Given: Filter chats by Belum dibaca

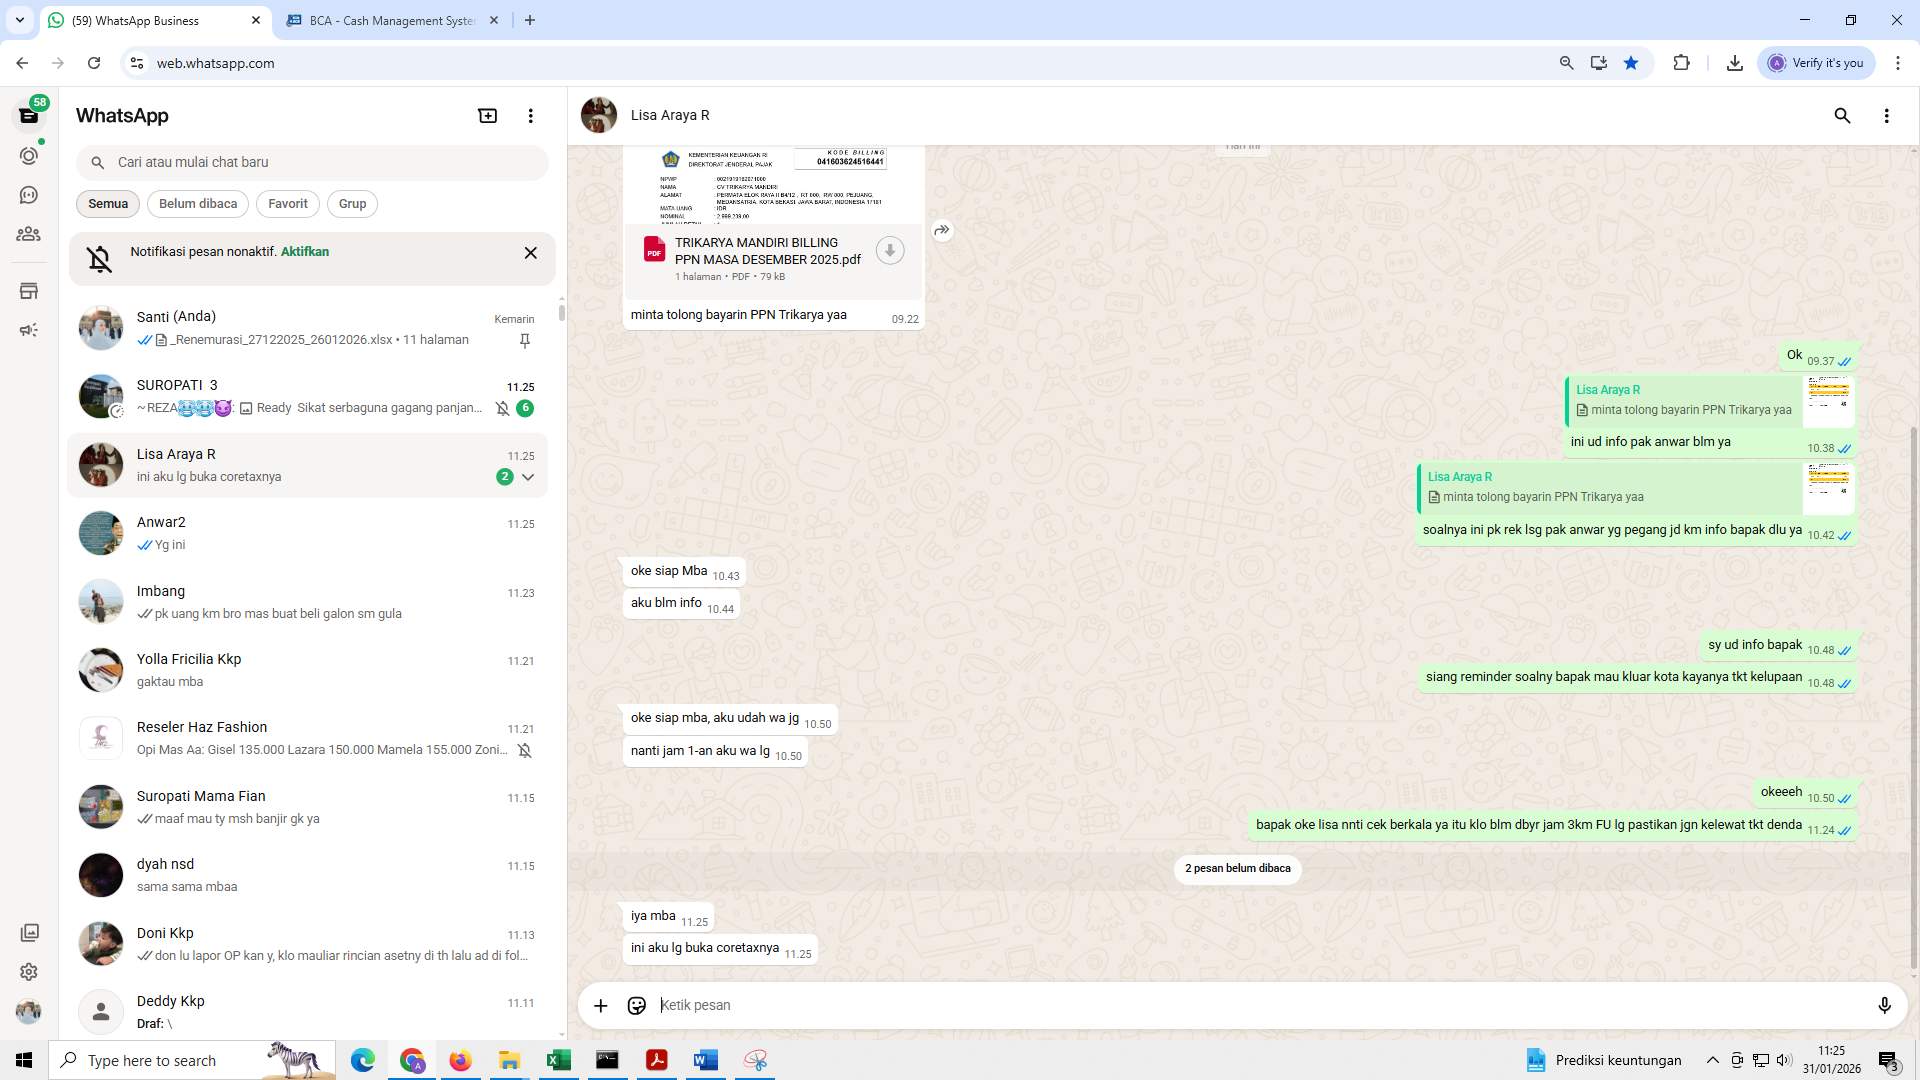Looking at the screenshot, I should (197, 203).
